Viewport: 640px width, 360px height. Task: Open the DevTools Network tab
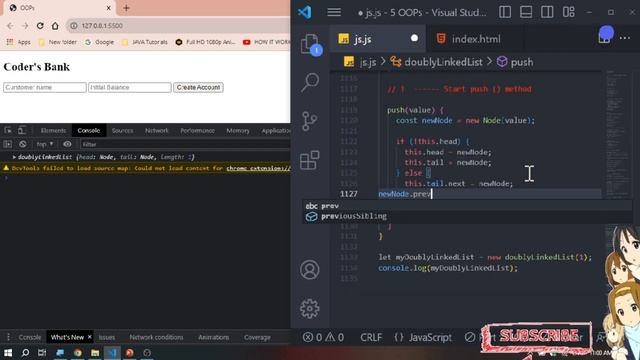156,131
